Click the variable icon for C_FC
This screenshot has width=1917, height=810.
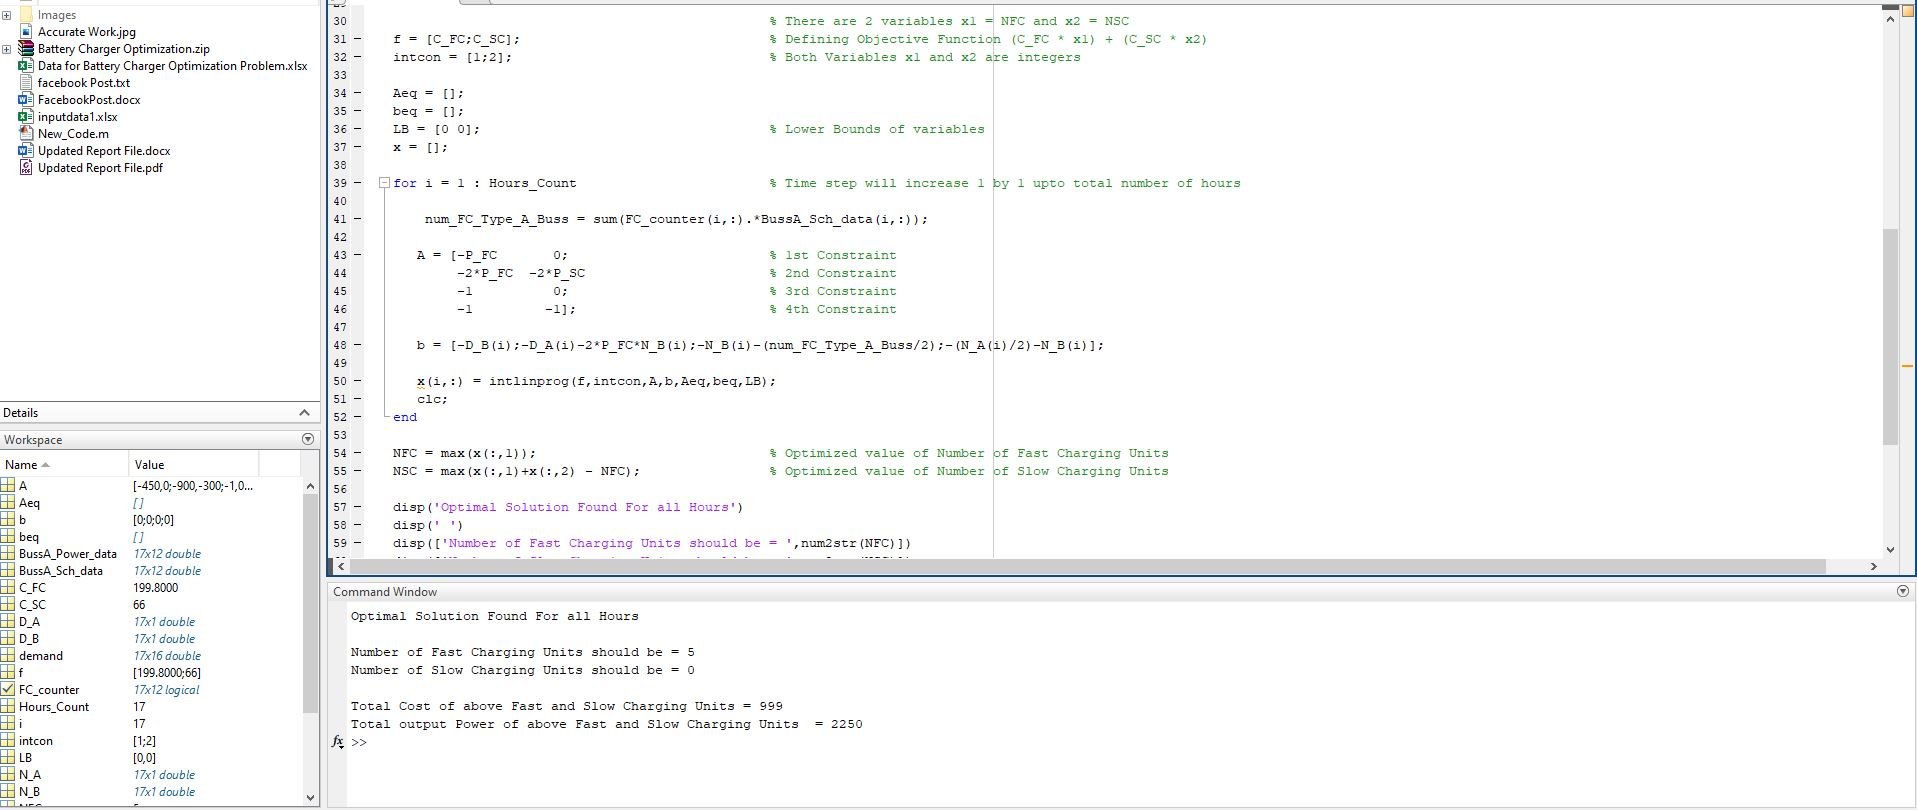[x=8, y=588]
